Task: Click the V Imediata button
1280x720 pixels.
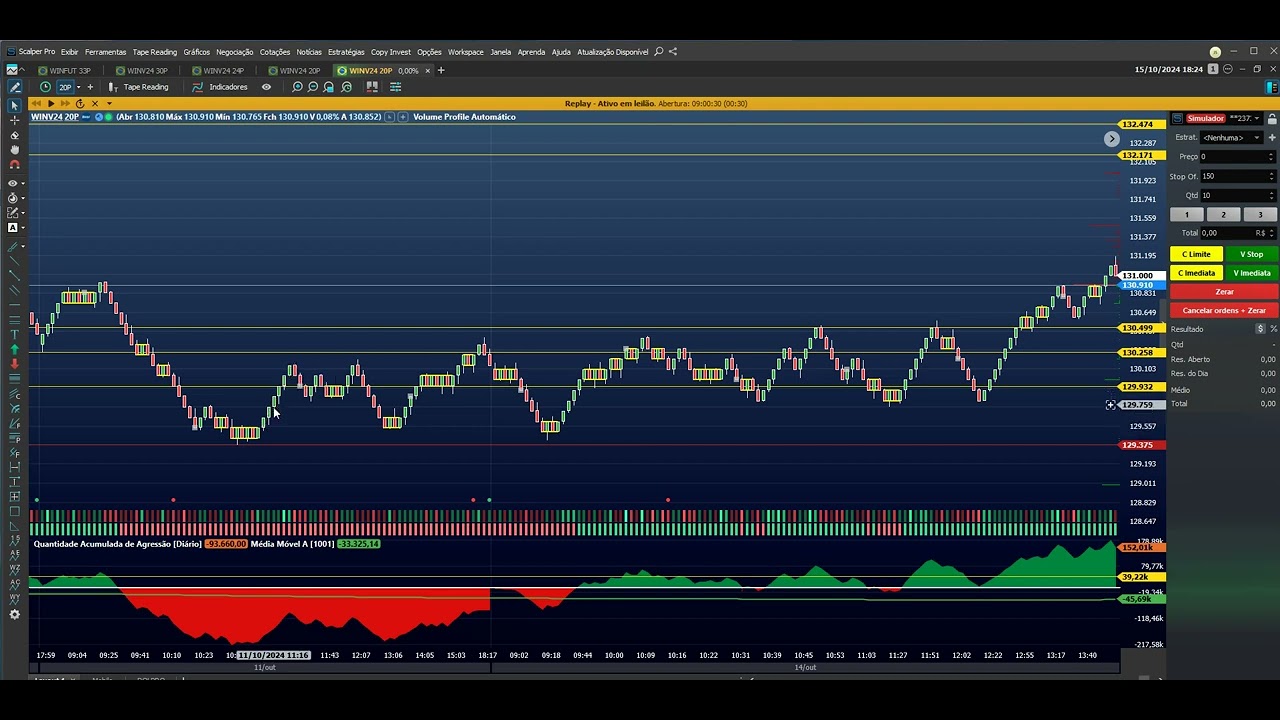Action: click(1251, 273)
